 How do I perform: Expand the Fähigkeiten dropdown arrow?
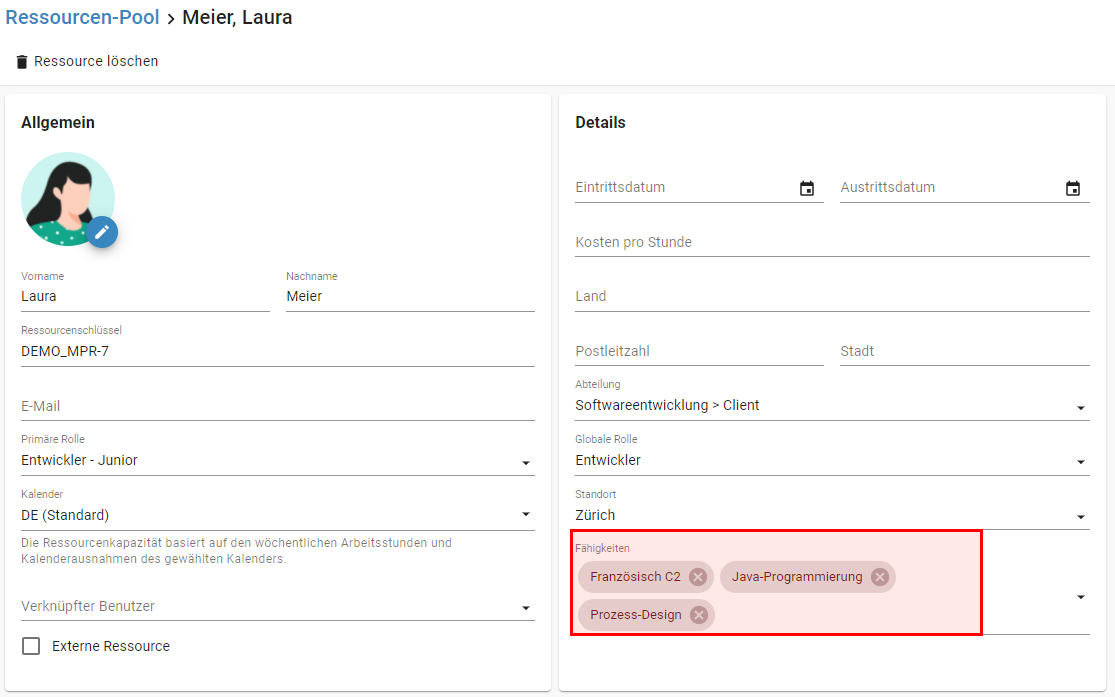(x=1080, y=597)
